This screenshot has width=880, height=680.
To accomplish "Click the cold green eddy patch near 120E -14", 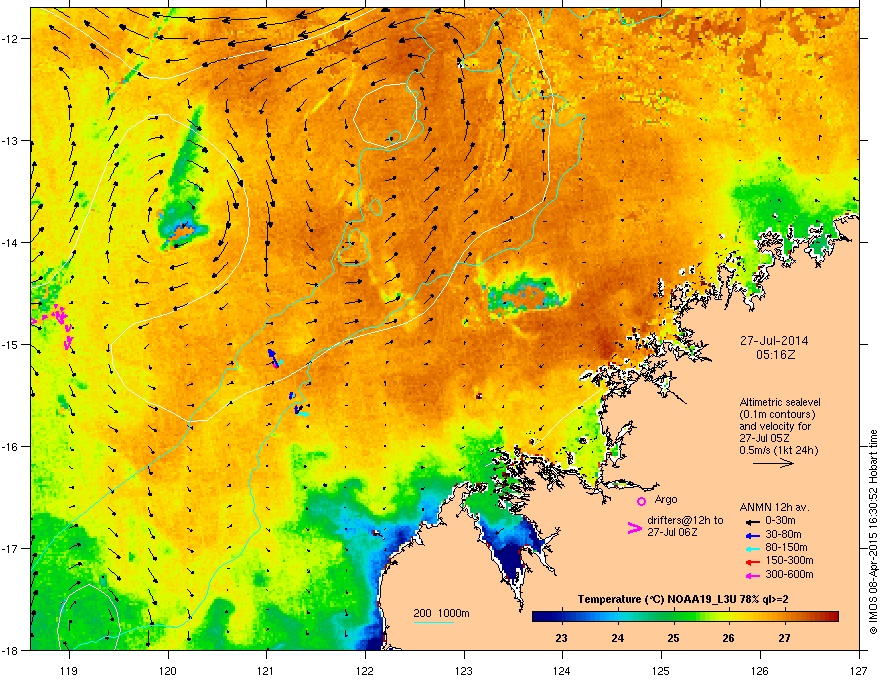I will pos(183,227).
